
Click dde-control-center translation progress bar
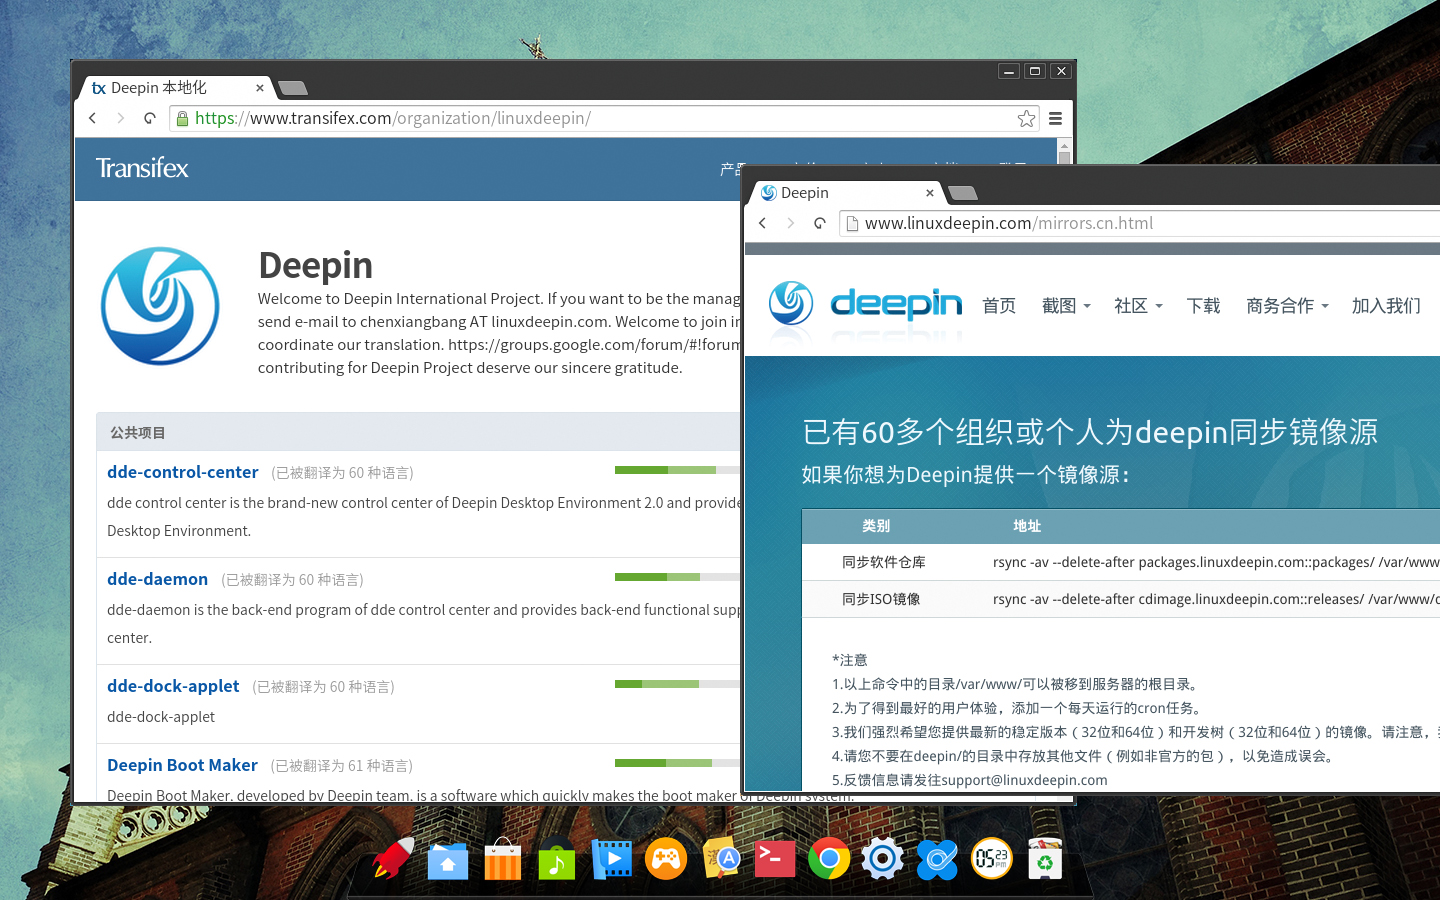point(677,470)
